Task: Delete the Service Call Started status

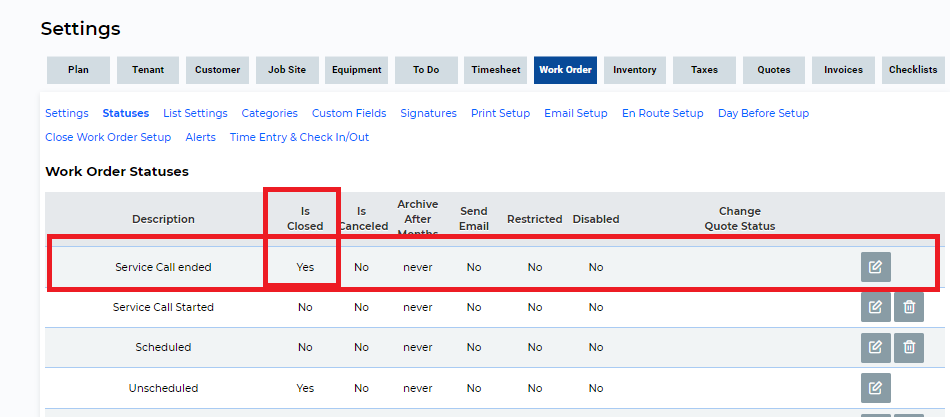Action: coord(909,307)
